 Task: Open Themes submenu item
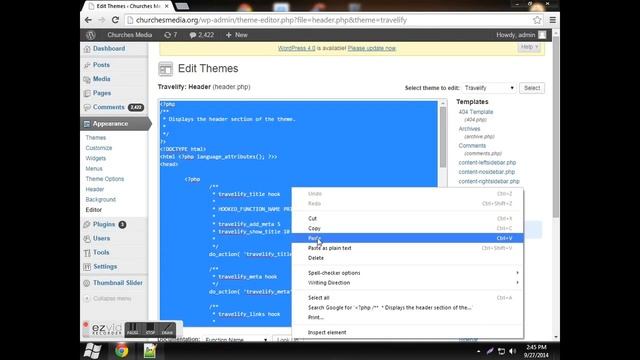pyautogui.click(x=96, y=138)
